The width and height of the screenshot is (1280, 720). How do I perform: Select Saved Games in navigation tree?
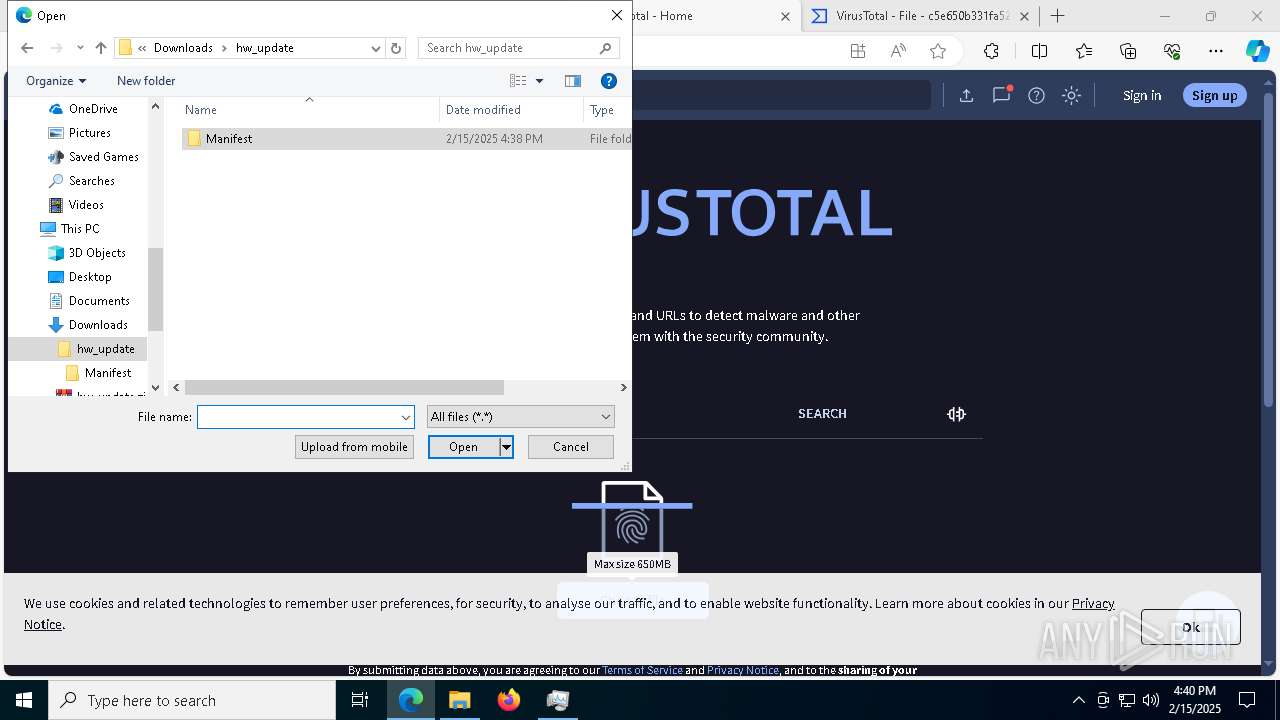103,157
